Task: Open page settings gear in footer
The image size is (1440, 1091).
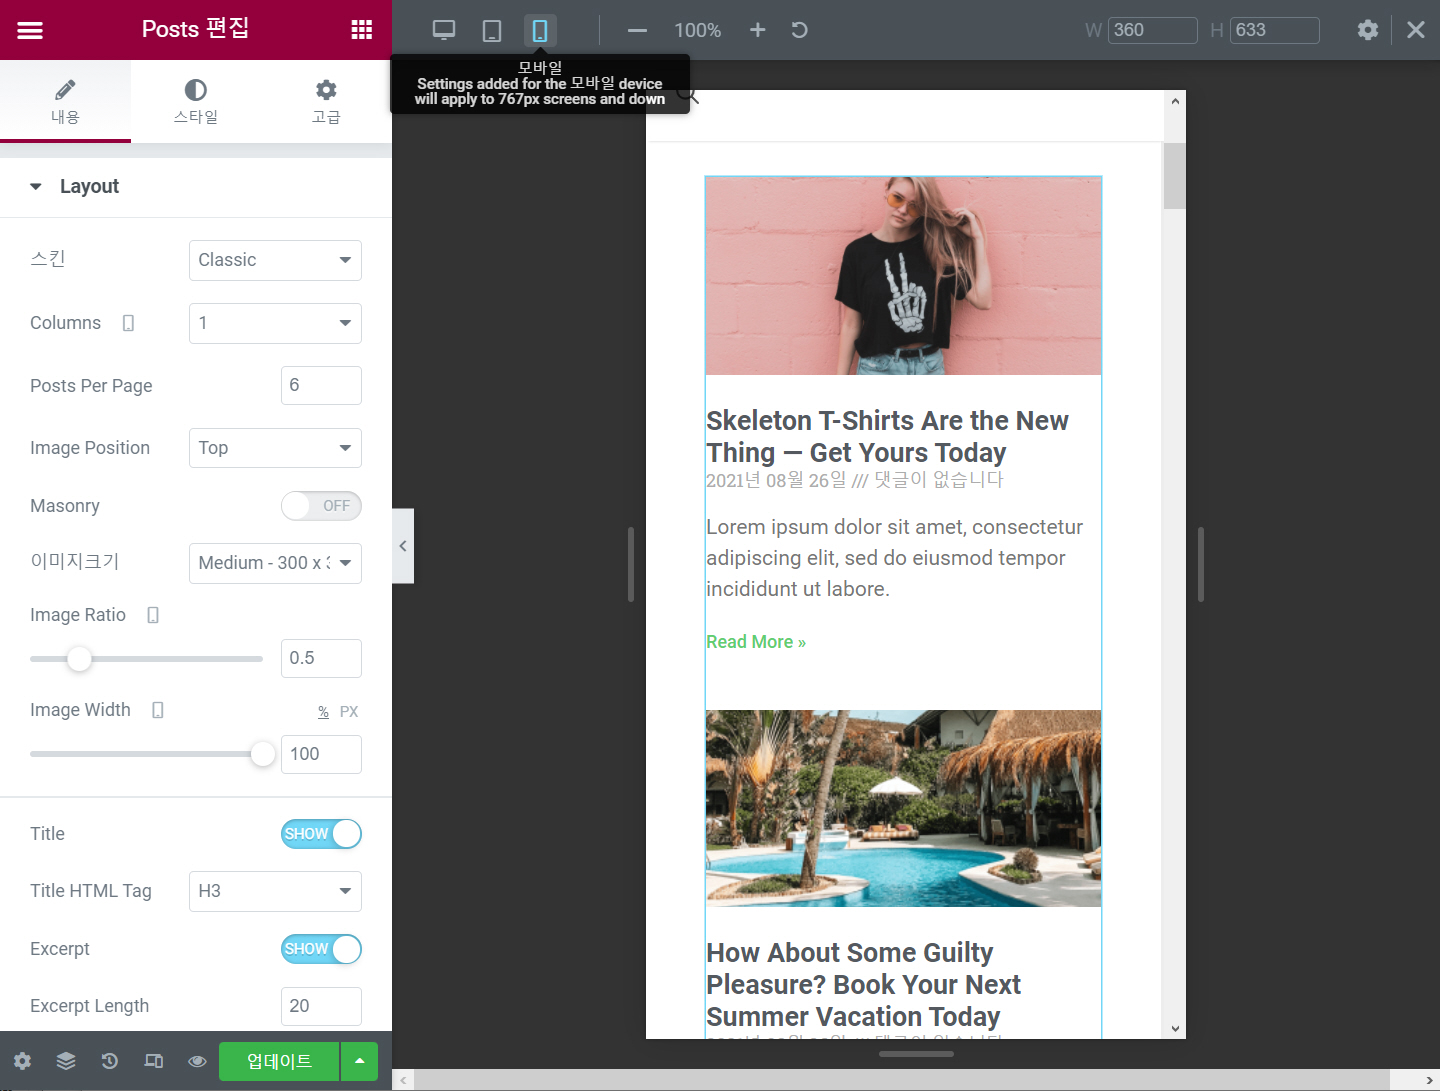Action: click(x=22, y=1061)
